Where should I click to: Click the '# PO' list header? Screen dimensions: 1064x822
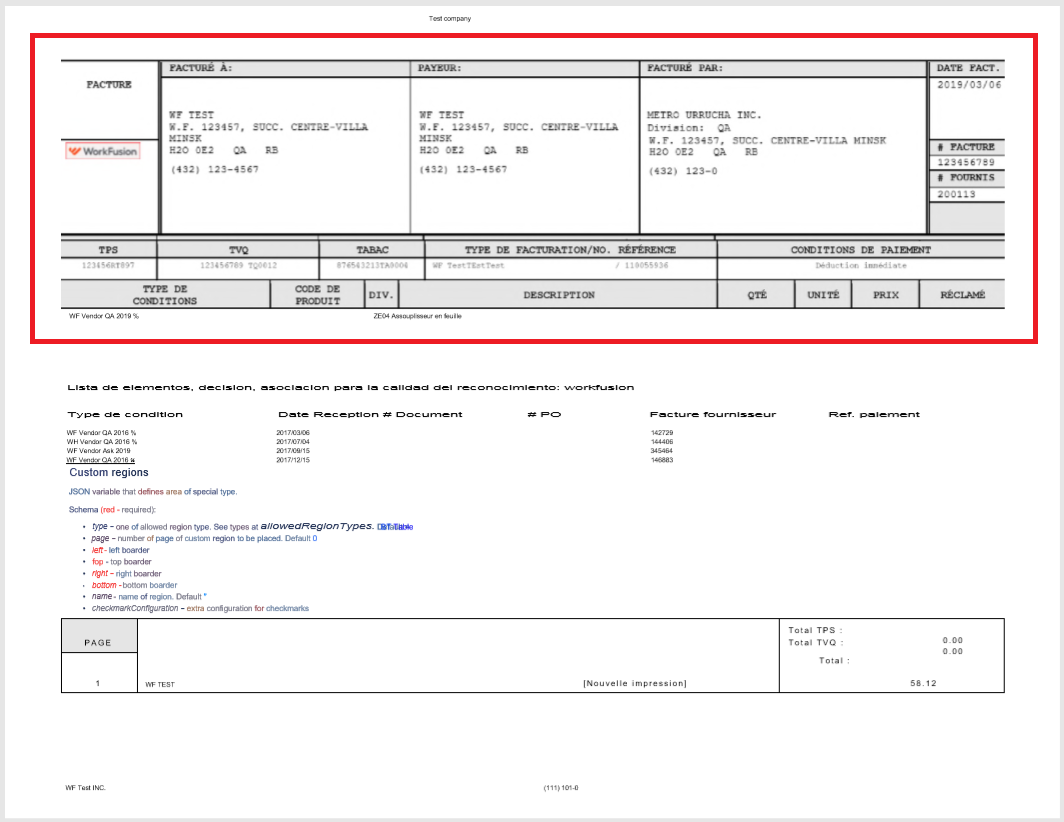point(544,415)
